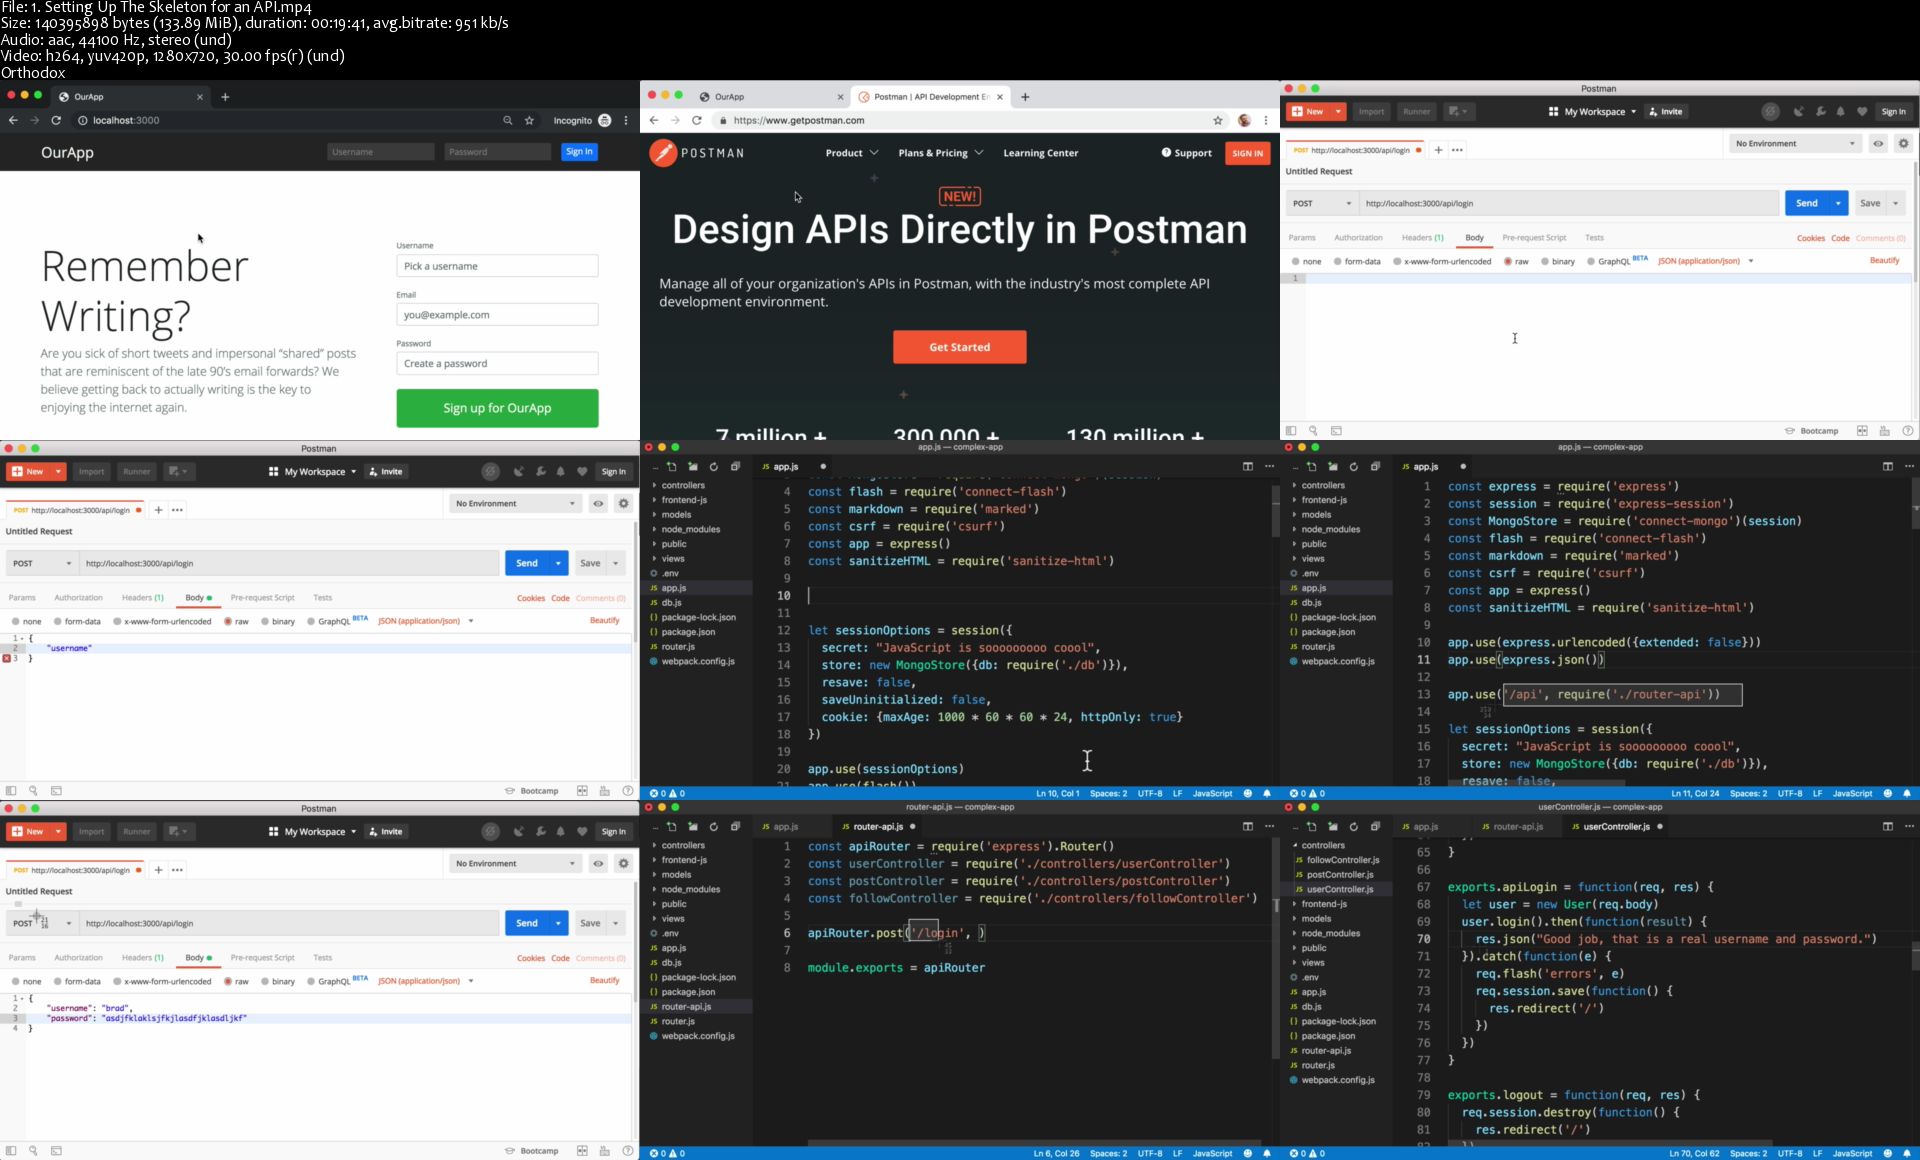Click the orange Get Started button

coord(959,347)
